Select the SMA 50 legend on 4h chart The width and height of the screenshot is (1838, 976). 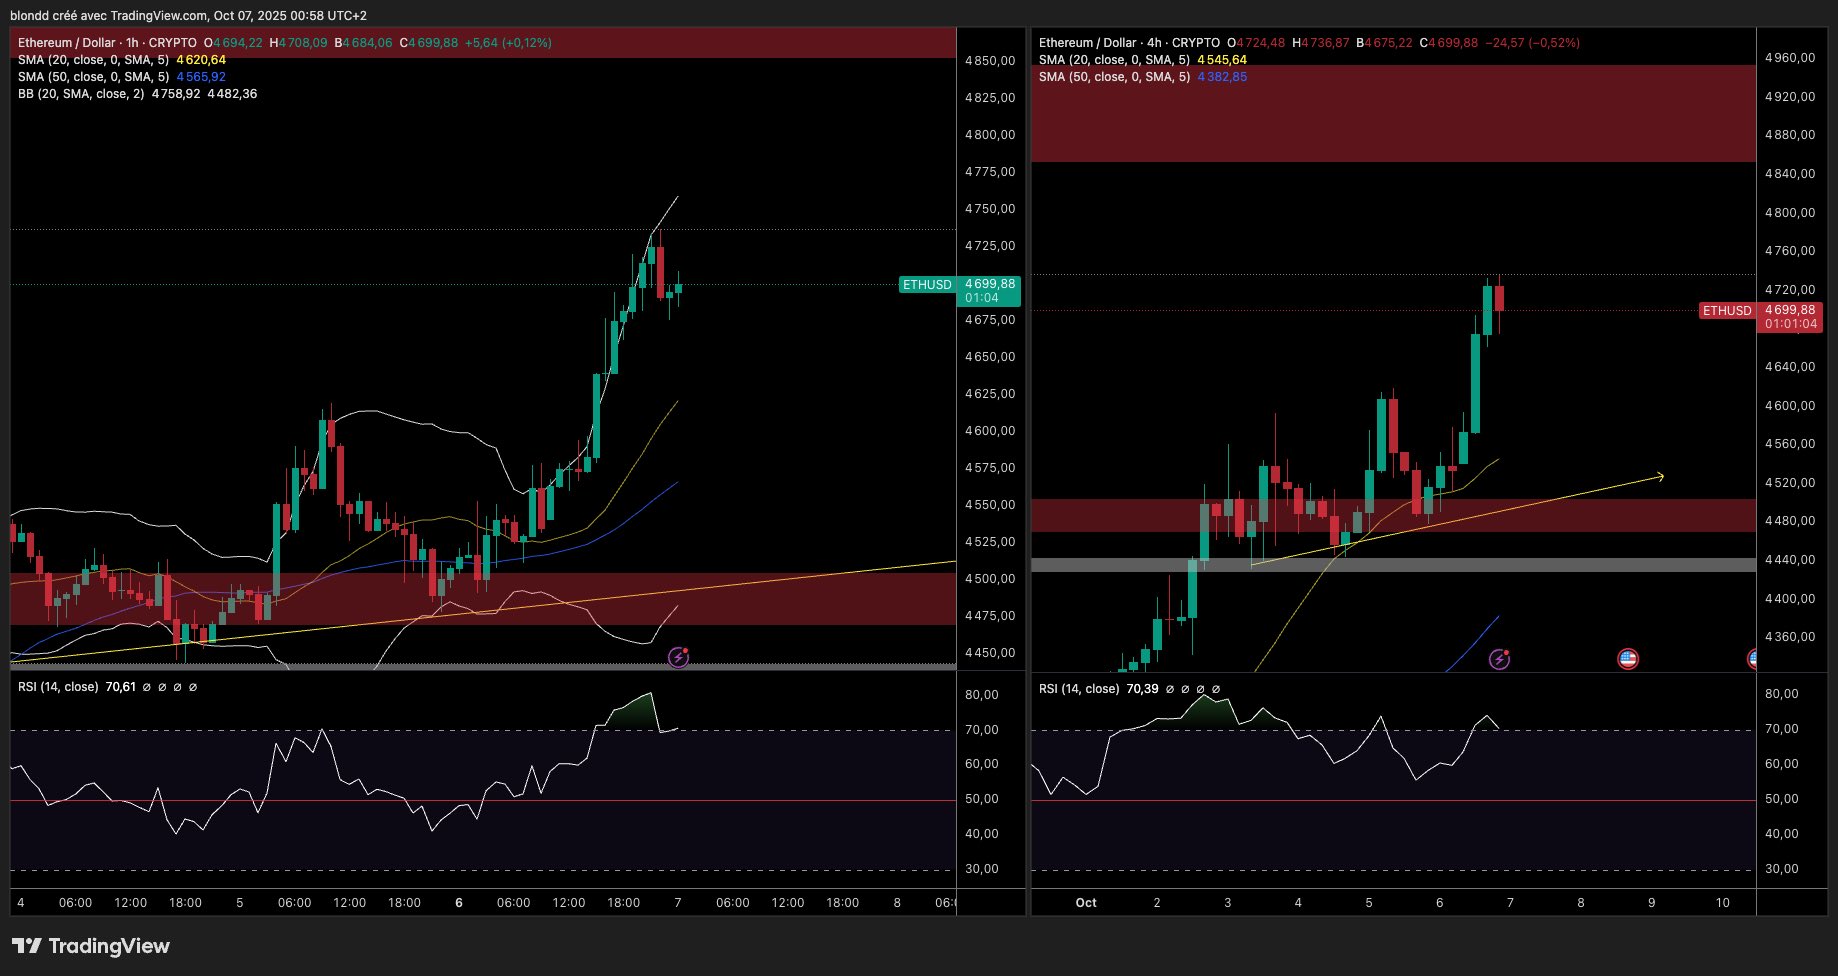(x=1143, y=77)
